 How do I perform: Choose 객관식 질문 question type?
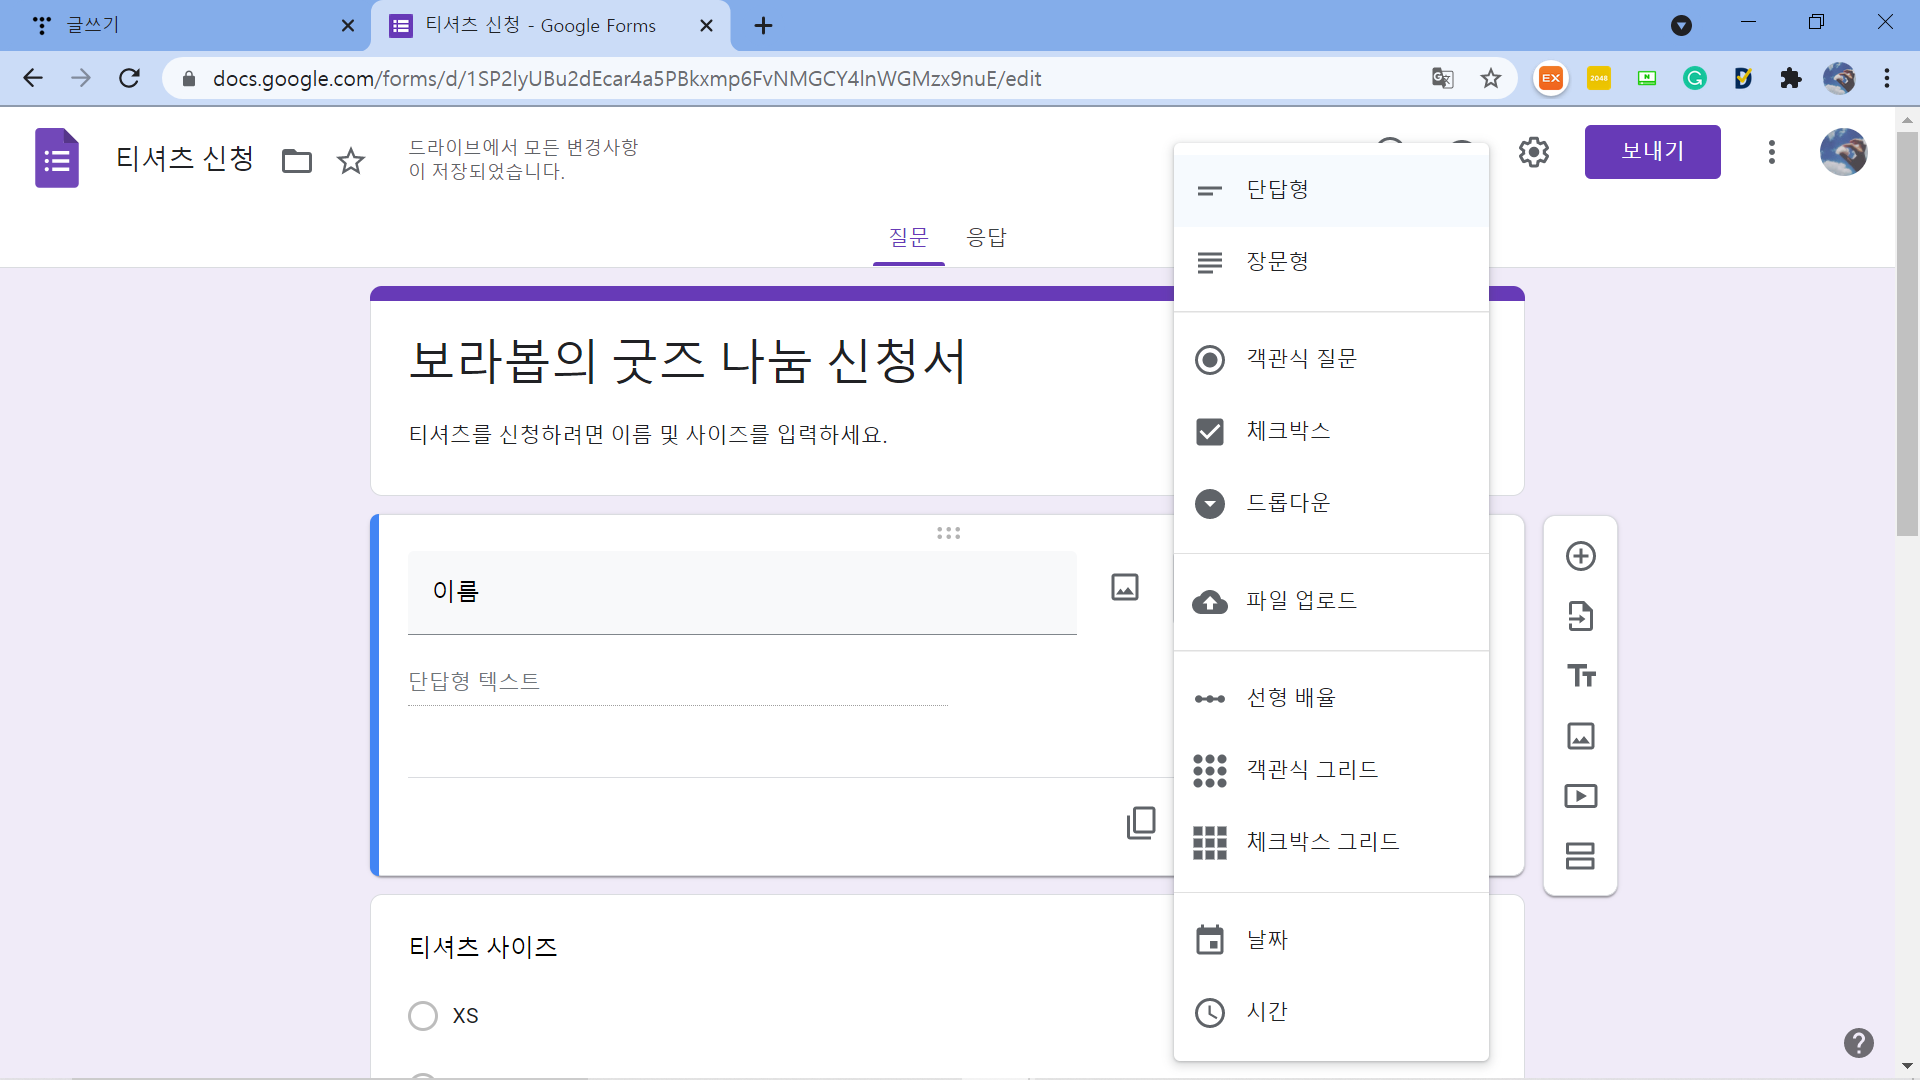[x=1301, y=359]
